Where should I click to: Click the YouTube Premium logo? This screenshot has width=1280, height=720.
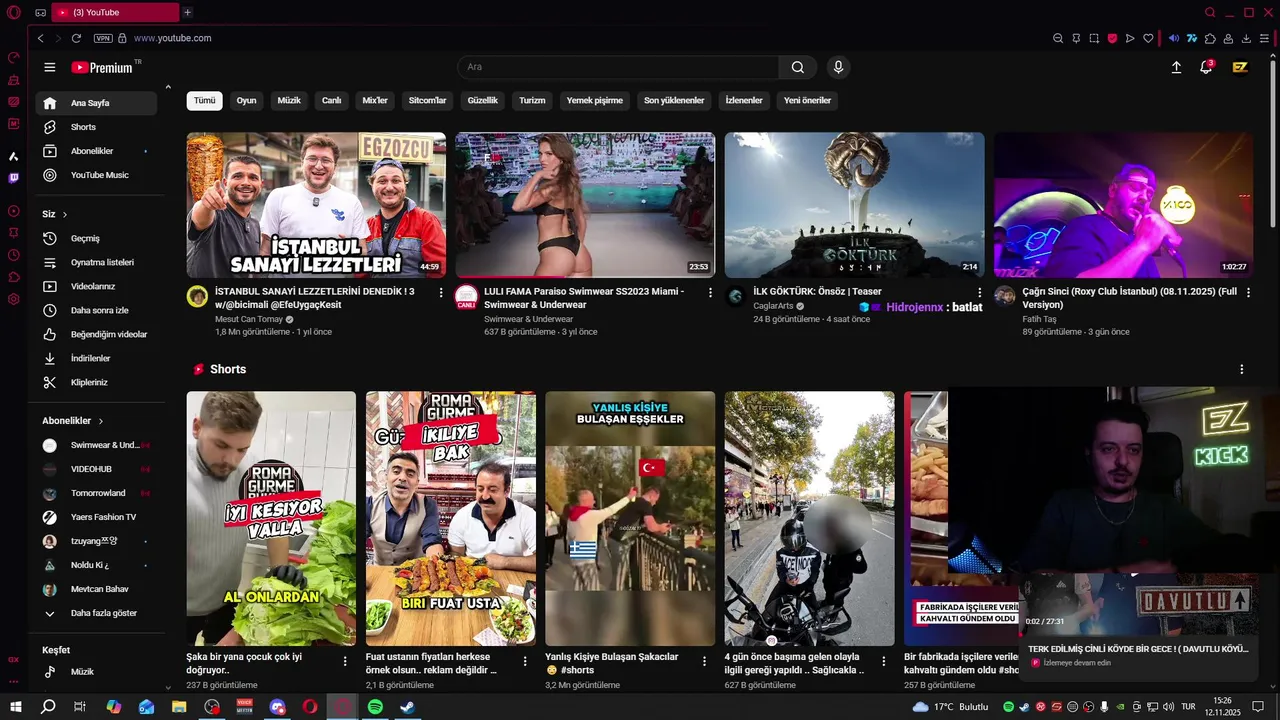coord(102,67)
